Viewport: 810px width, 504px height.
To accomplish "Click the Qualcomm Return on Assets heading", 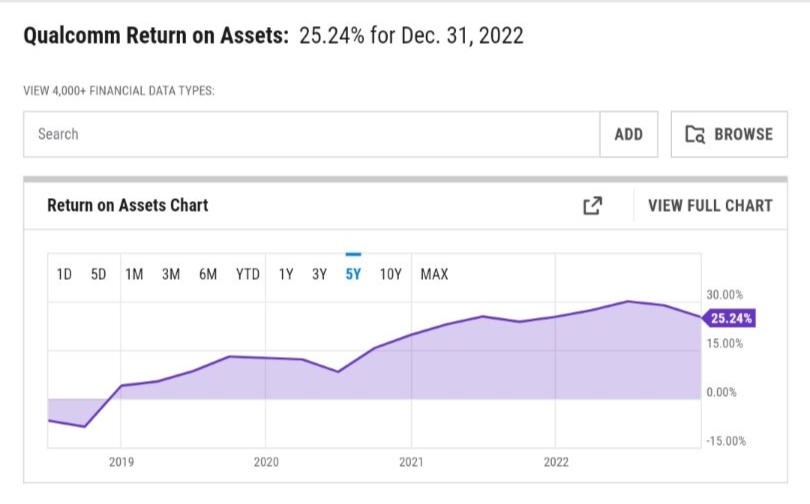I will coord(156,36).
